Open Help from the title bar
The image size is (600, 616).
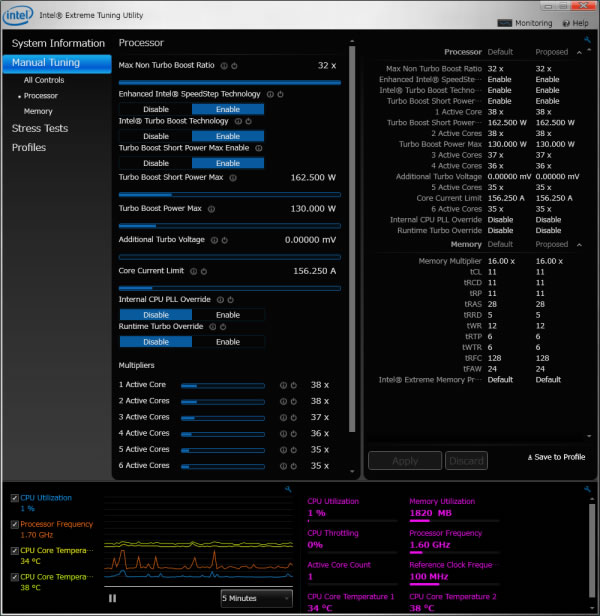(x=575, y=23)
